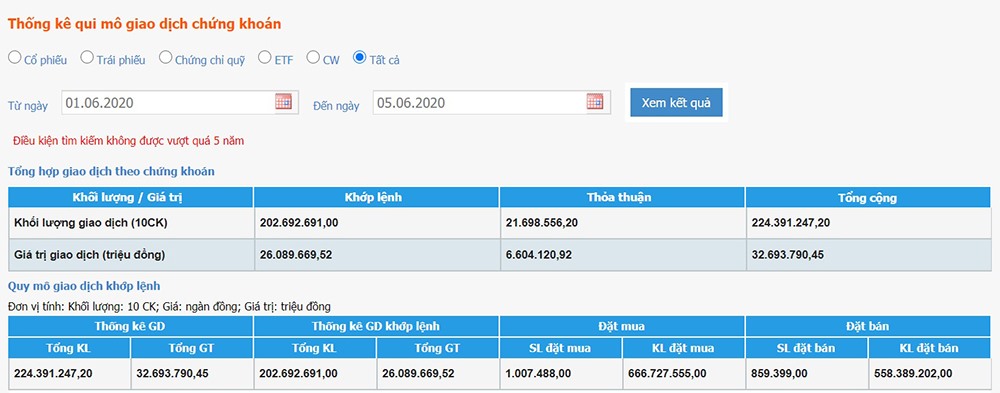
Task: Select the Cổ phiếu radio button
Action: [x=14, y=57]
